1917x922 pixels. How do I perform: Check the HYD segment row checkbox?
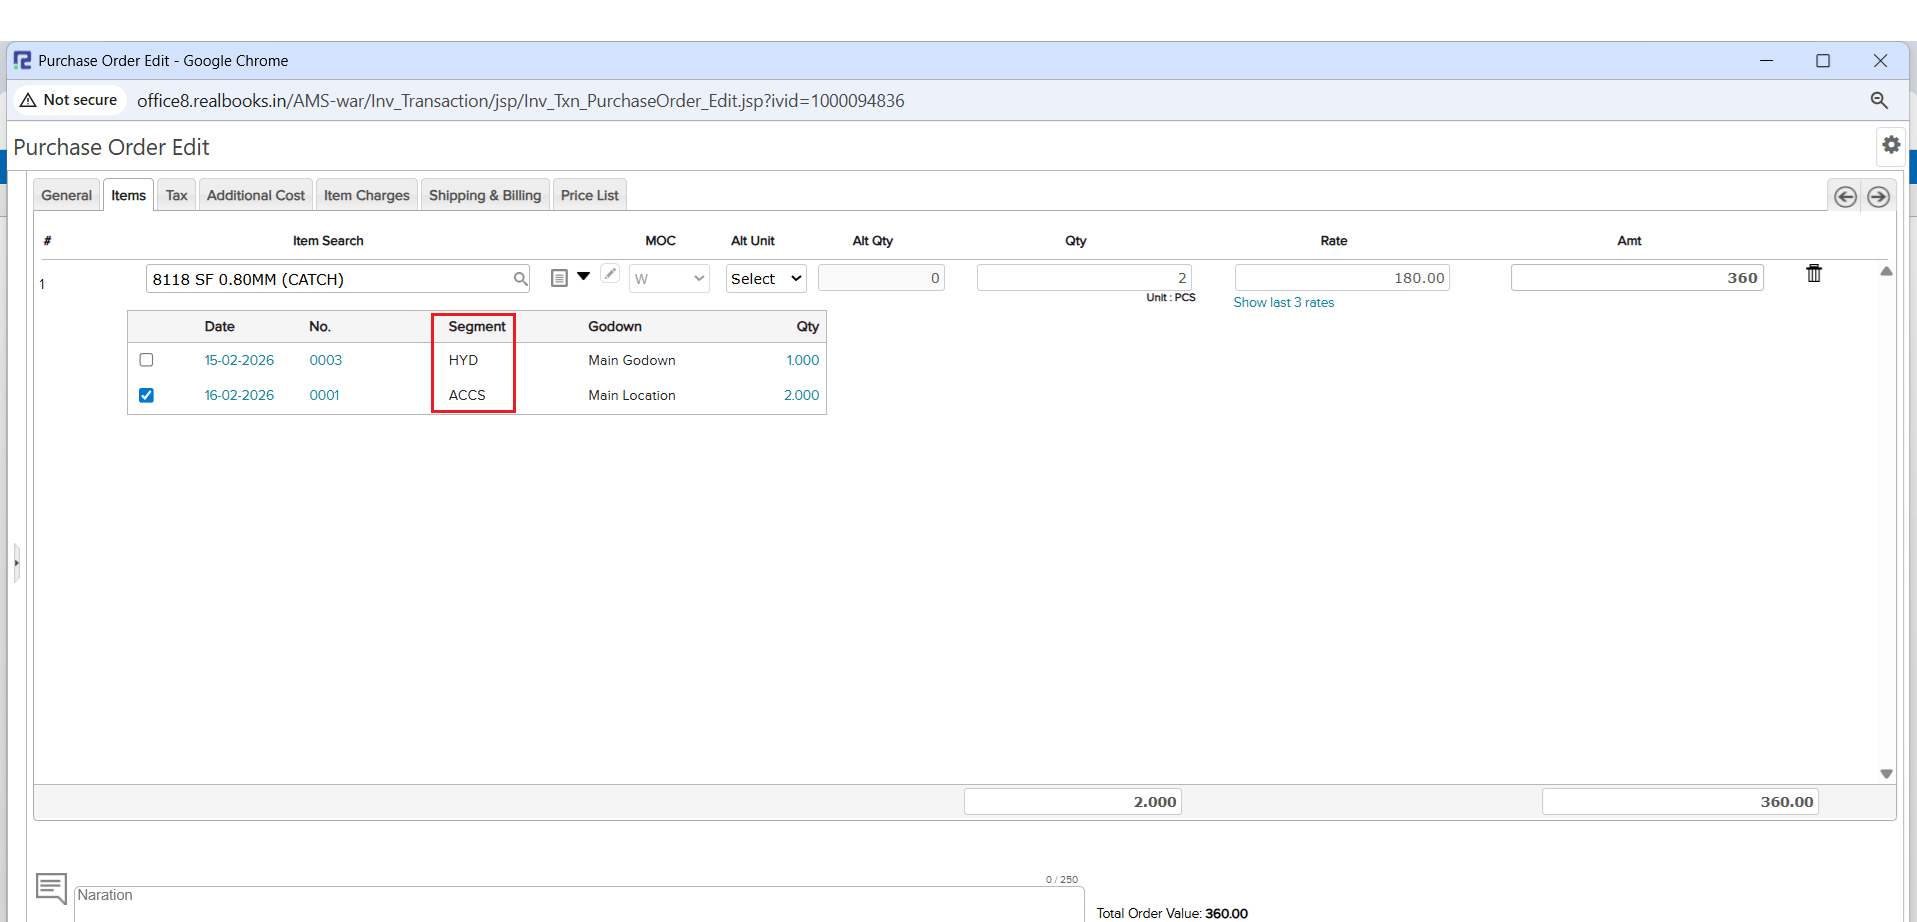(146, 360)
